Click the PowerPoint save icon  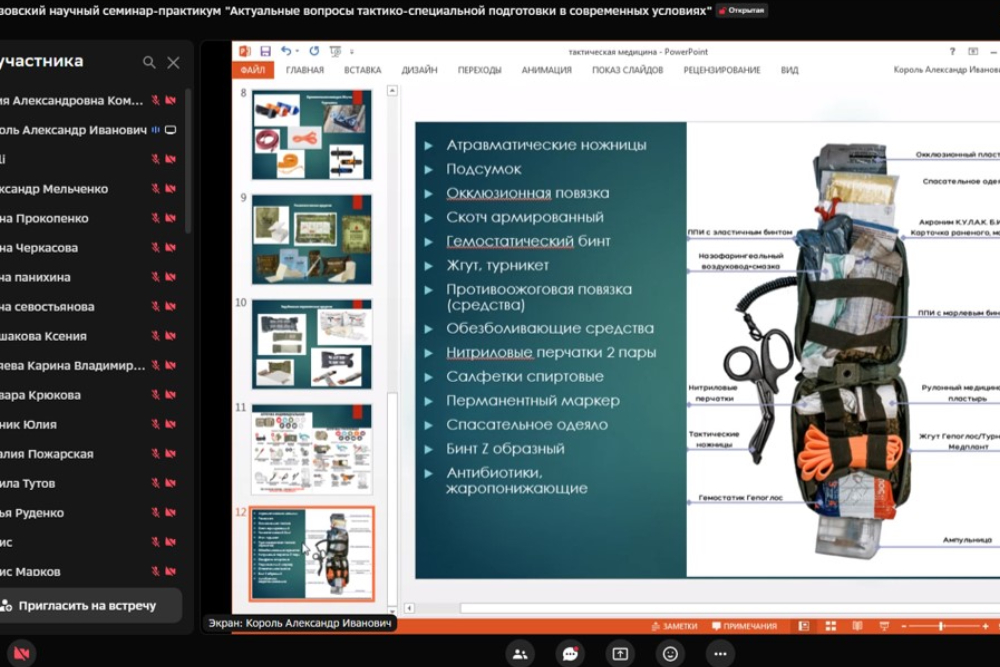coord(265,51)
